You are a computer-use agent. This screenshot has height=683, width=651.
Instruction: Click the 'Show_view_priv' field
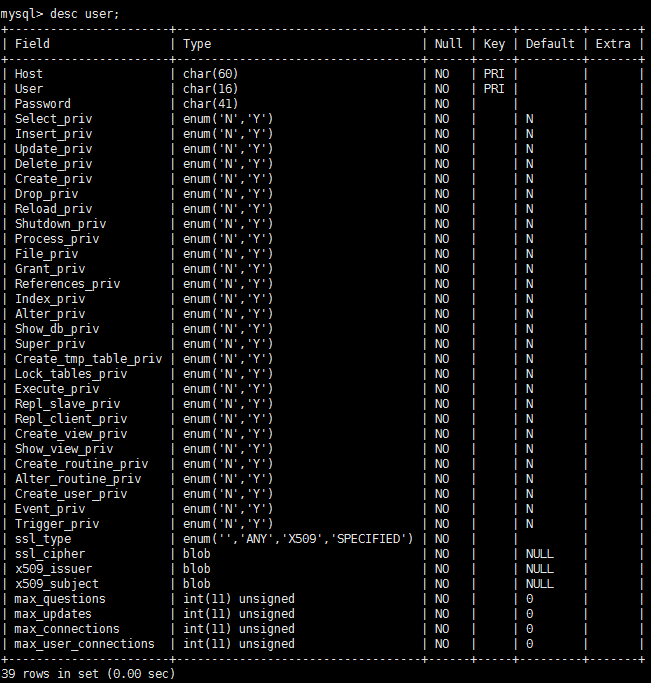[x=64, y=449]
